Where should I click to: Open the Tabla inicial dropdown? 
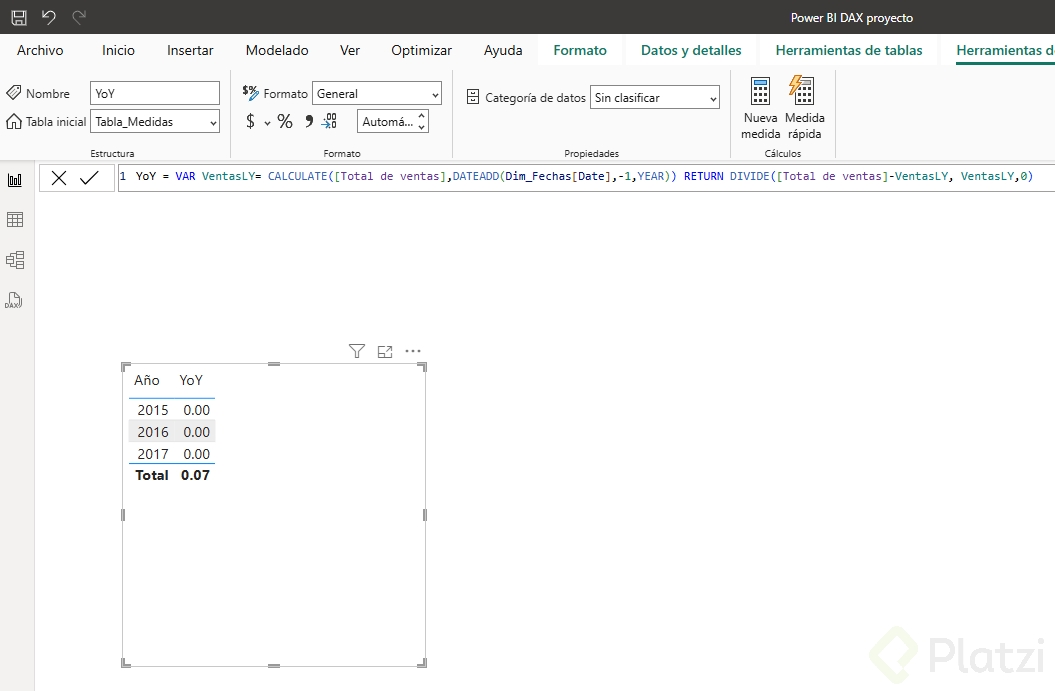[155, 122]
